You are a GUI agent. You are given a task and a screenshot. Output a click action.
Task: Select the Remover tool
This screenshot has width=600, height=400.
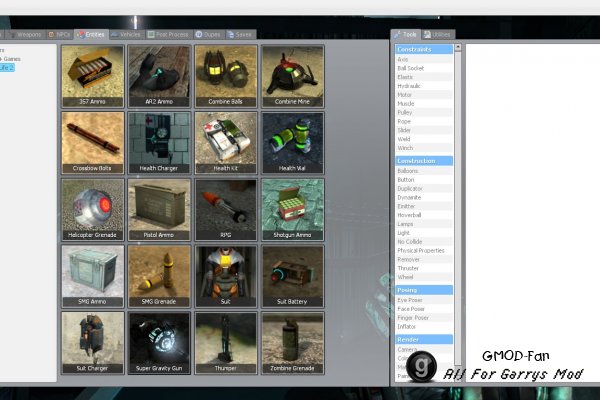[x=424, y=259]
